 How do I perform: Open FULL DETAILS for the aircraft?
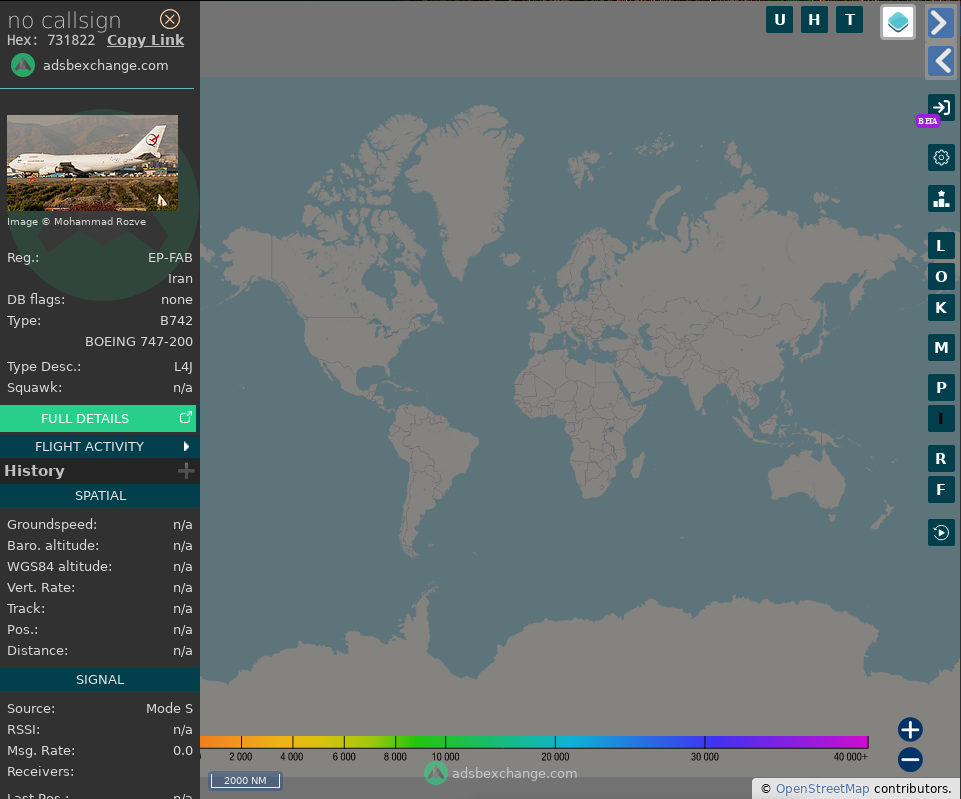98,418
